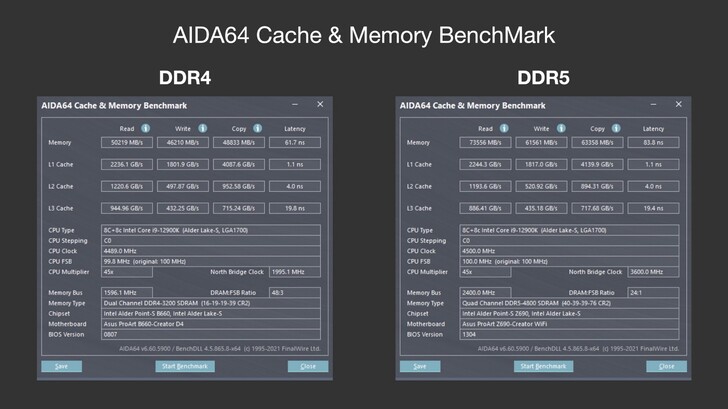
Task: Select L1 Cache Write value 1801.9 GB/s
Action: 183,164
